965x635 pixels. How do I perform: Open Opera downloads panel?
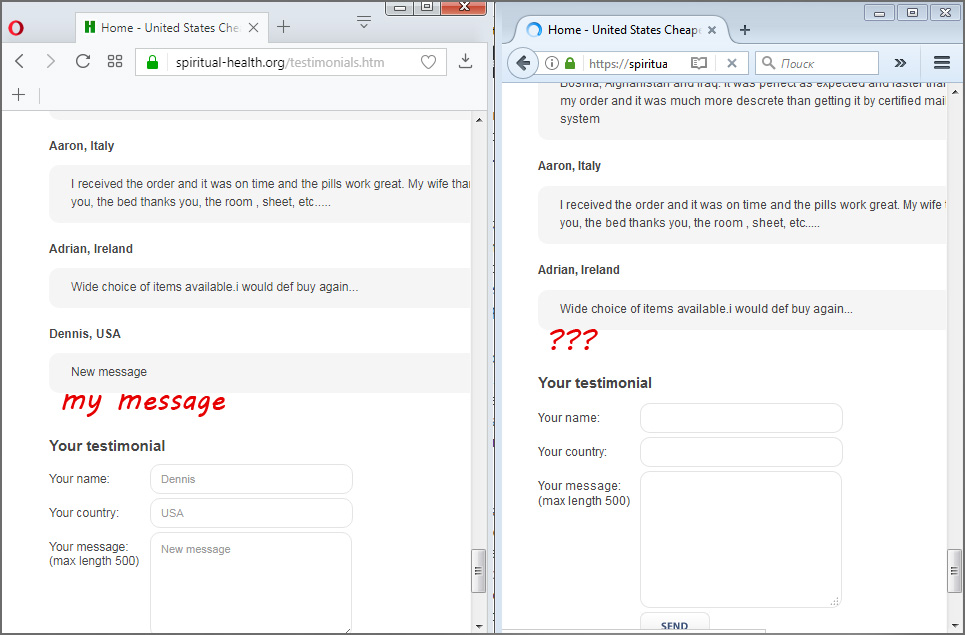pyautogui.click(x=465, y=62)
